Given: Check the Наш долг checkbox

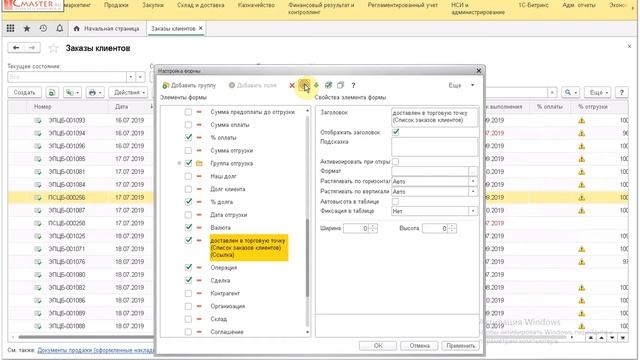Looking at the screenshot, I should 188,176.
